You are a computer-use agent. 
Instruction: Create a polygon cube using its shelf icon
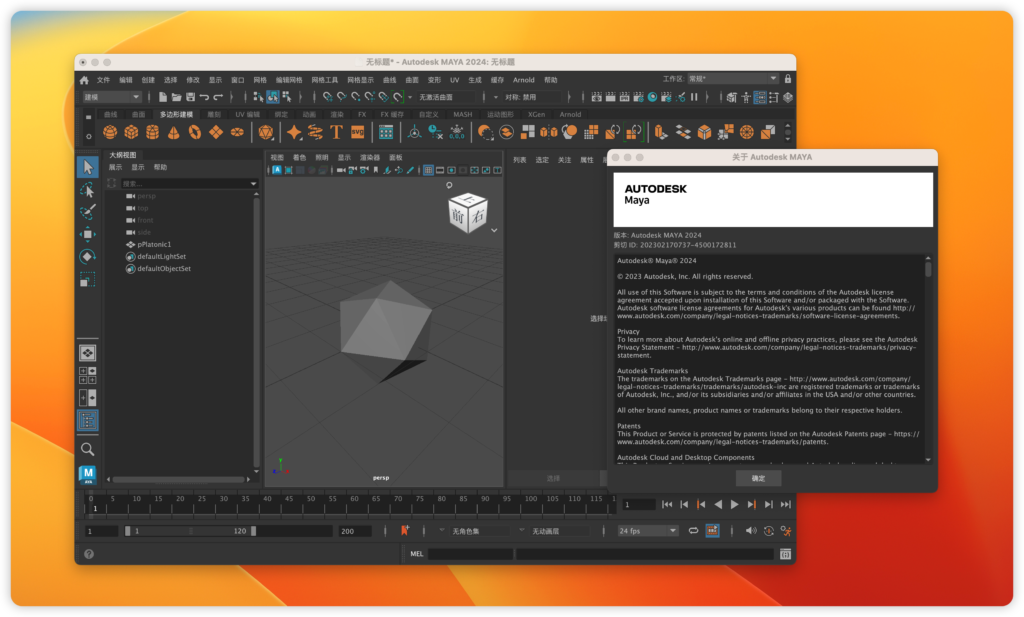tap(130, 131)
